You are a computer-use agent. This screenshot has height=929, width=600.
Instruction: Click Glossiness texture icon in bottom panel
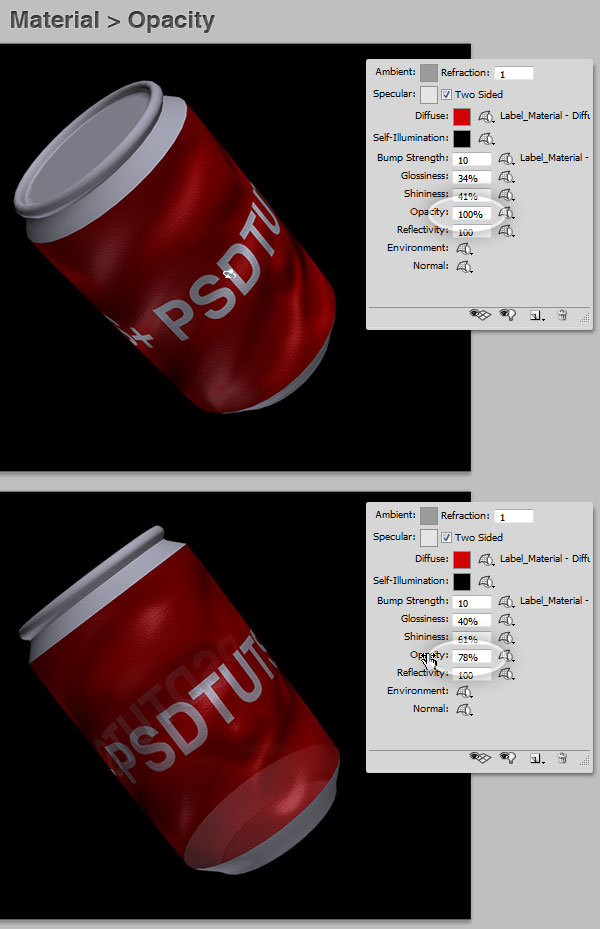[x=506, y=620]
